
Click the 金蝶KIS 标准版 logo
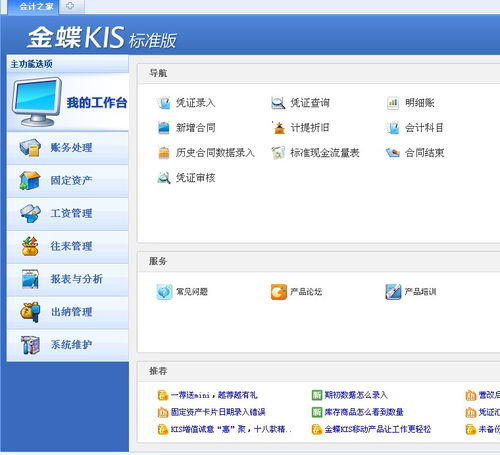[102, 37]
